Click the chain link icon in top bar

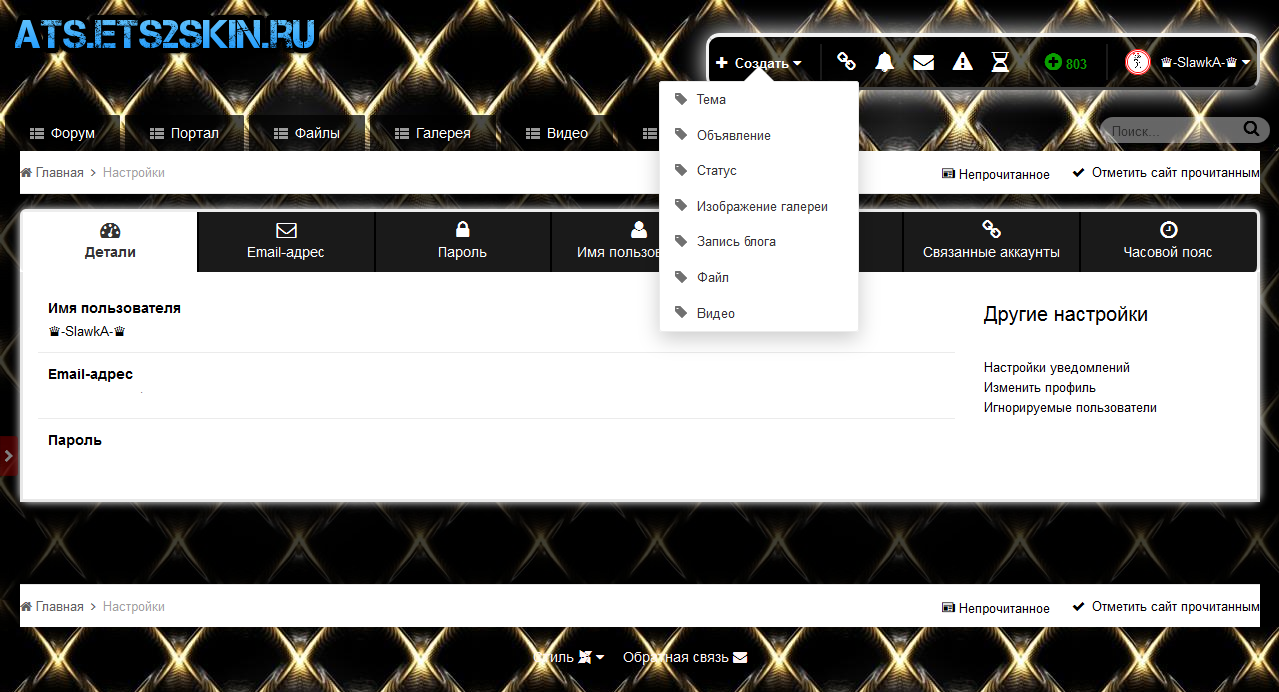[x=846, y=62]
